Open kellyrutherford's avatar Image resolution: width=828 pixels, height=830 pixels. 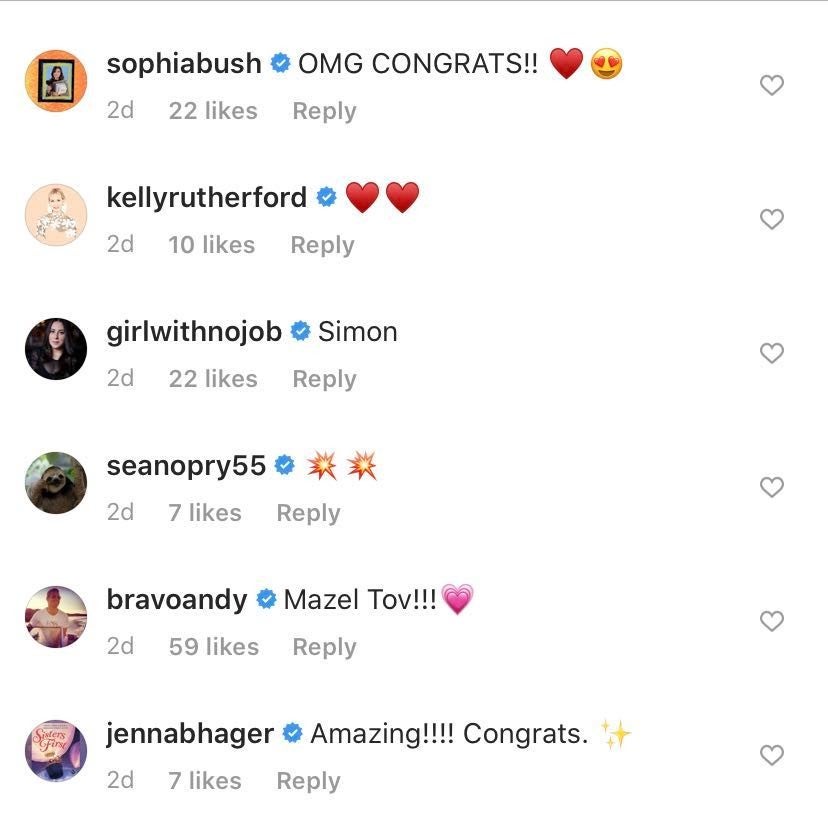[x=56, y=215]
